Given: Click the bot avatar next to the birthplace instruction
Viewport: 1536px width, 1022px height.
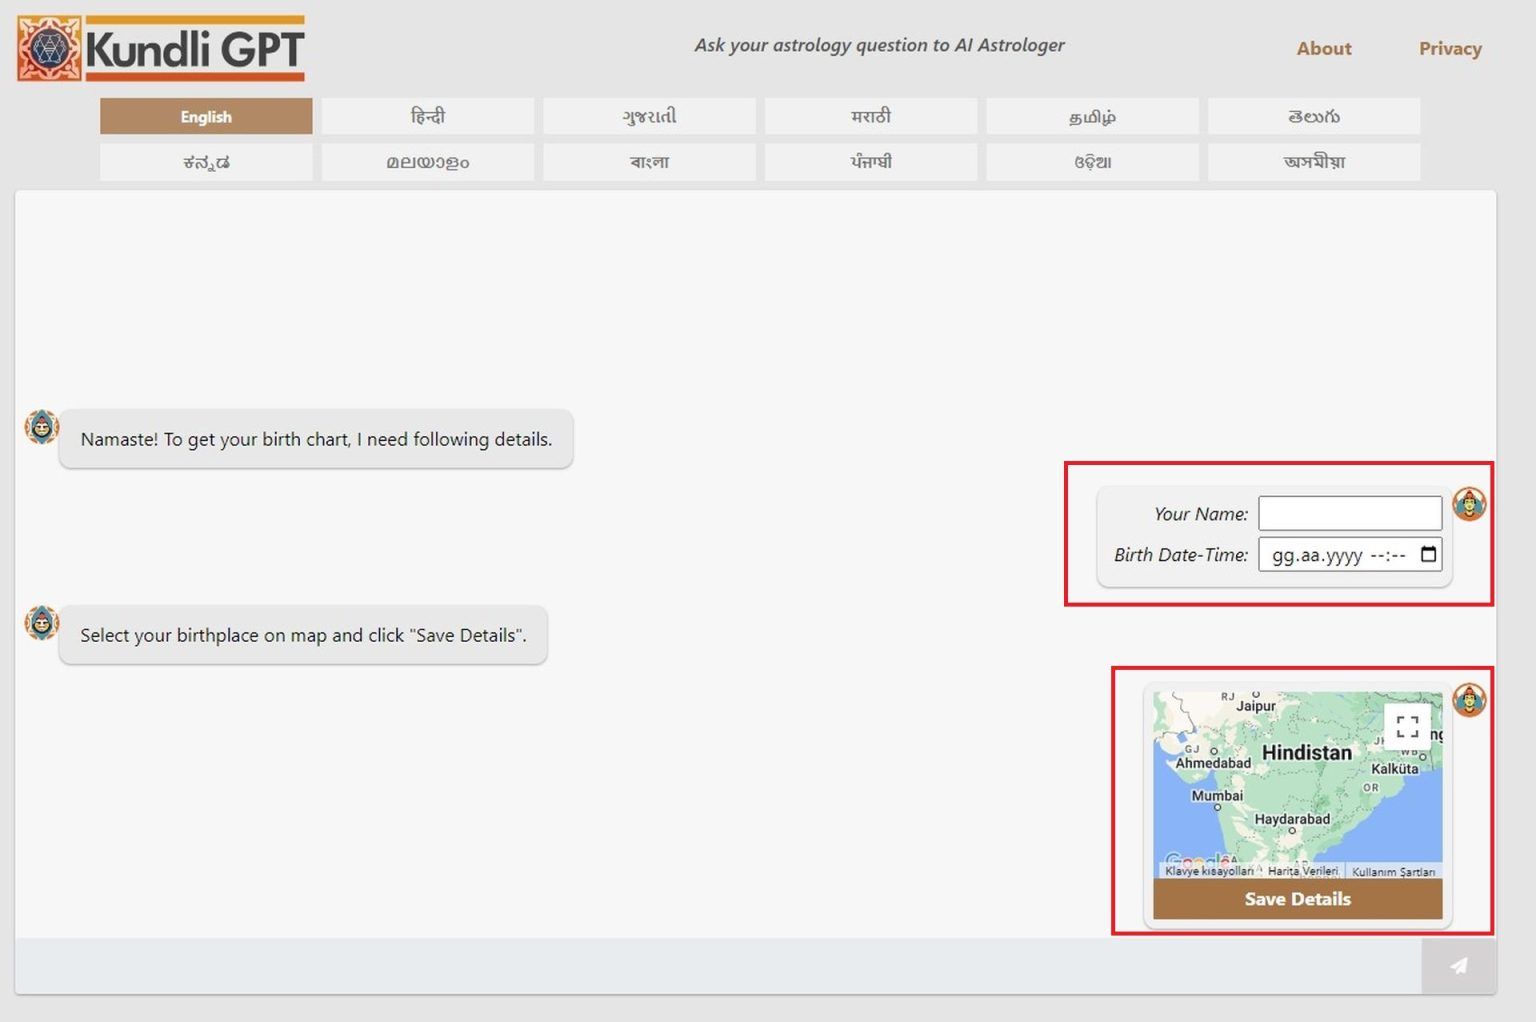Looking at the screenshot, I should coord(41,622).
